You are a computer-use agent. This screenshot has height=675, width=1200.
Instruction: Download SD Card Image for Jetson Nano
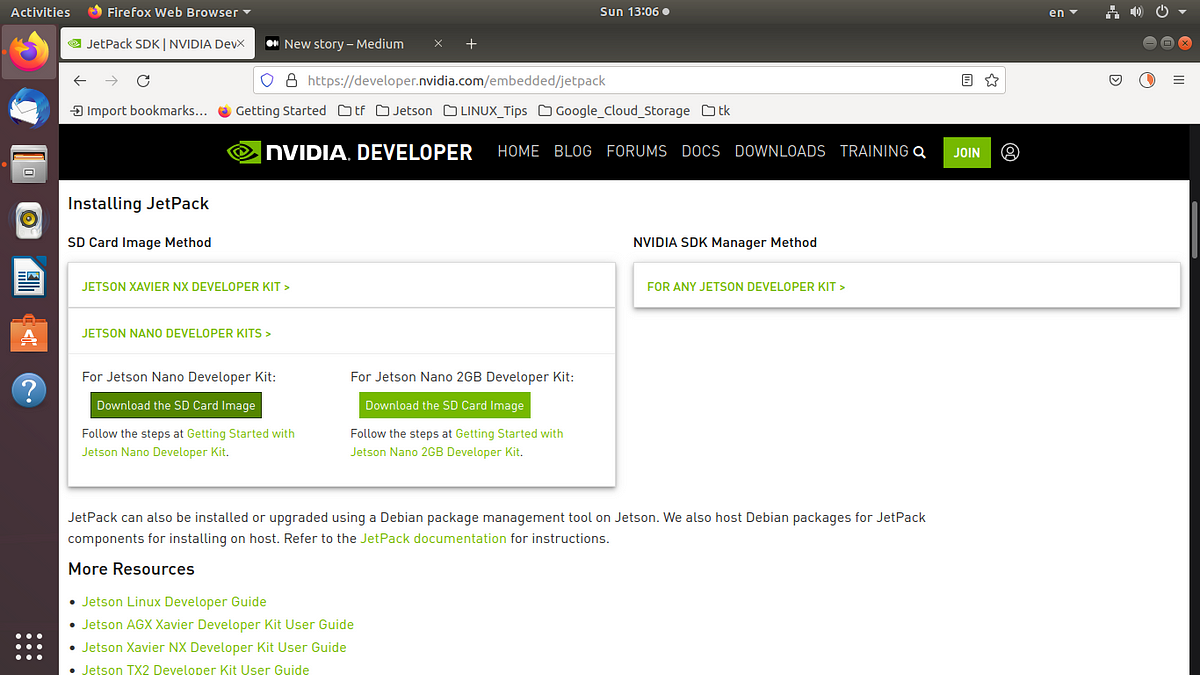(x=176, y=405)
